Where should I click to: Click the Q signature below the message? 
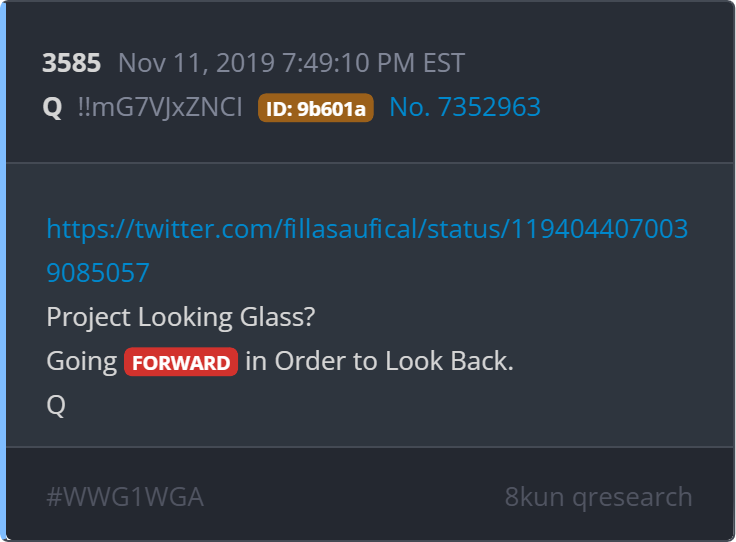point(56,405)
